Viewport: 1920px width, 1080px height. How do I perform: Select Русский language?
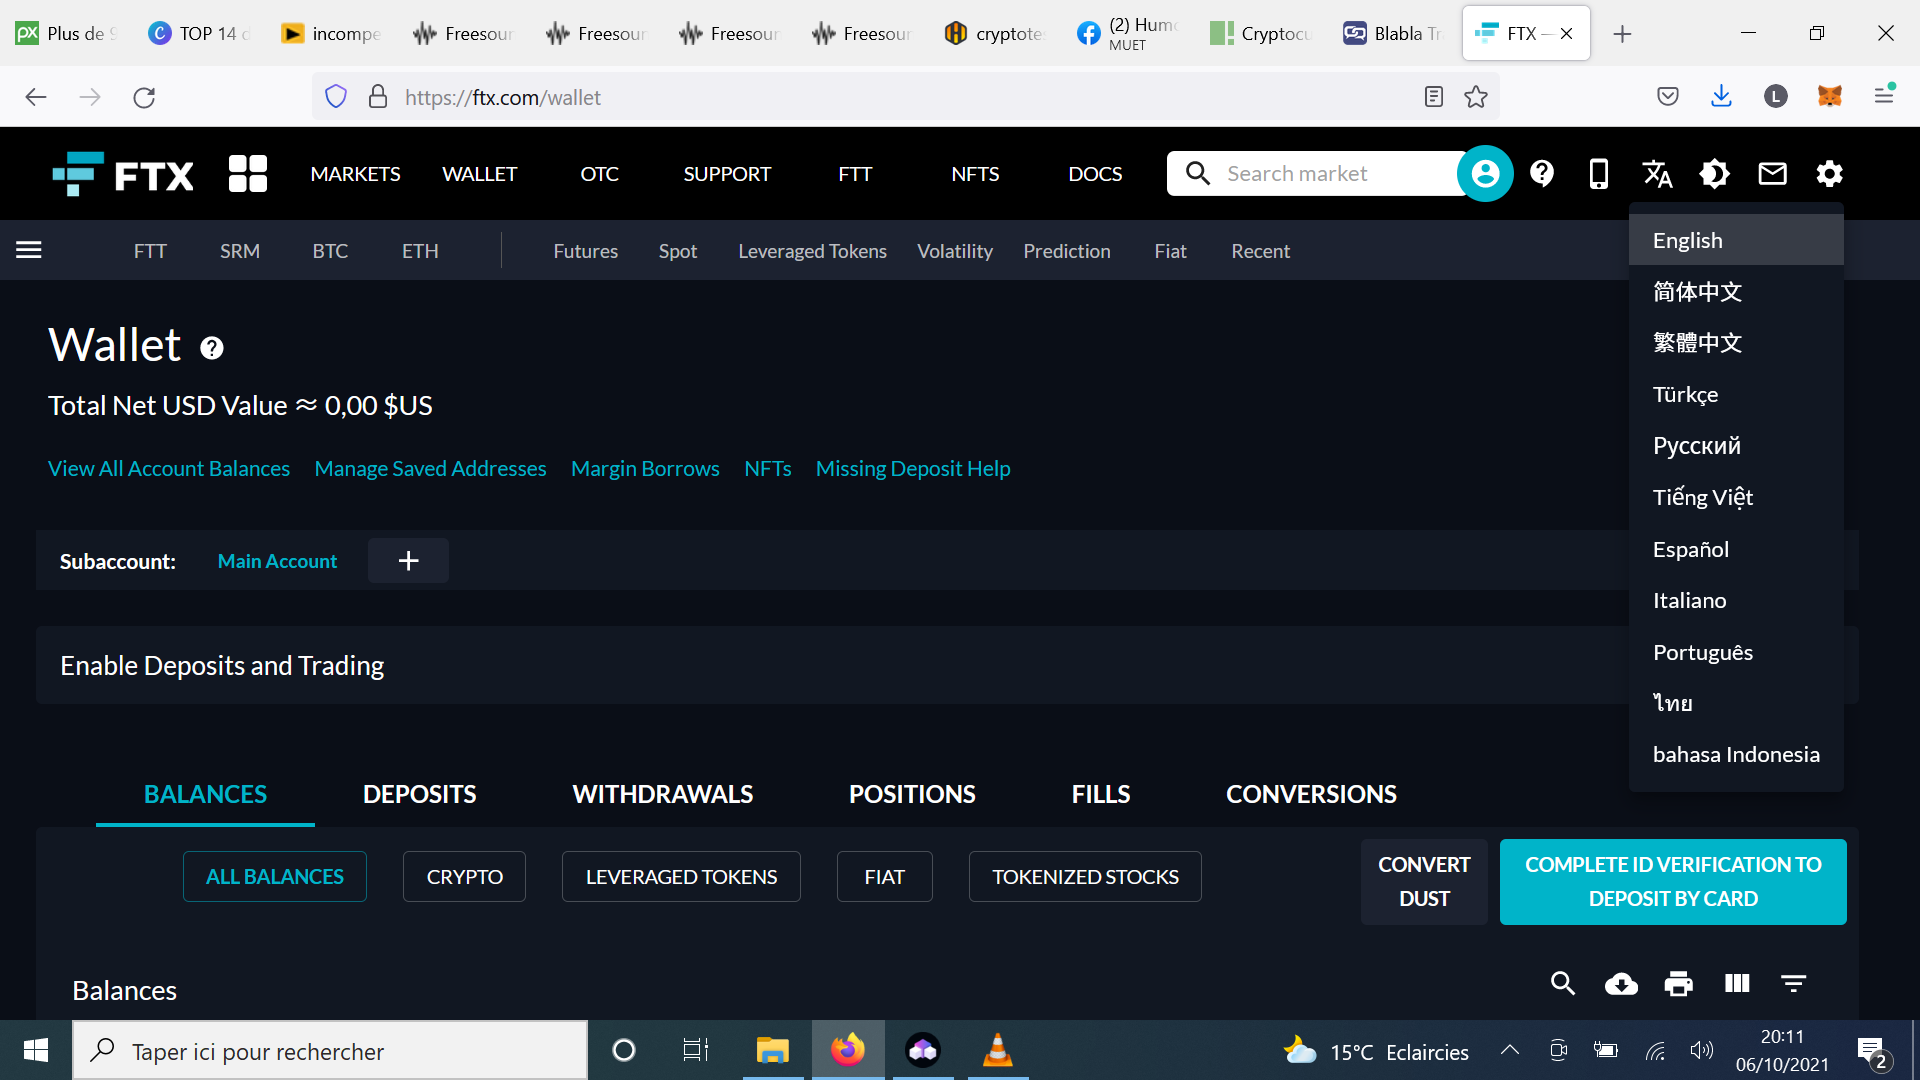[x=1736, y=446]
